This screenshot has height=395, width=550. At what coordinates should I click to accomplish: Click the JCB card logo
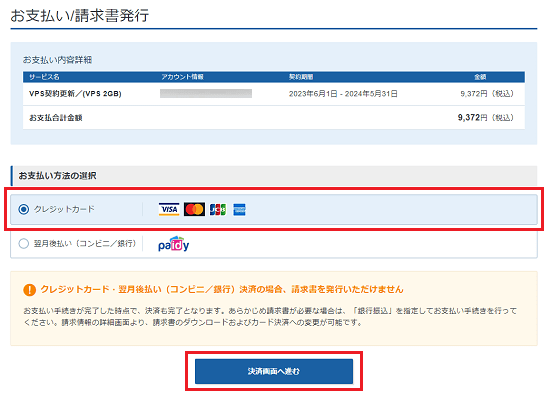(218, 209)
